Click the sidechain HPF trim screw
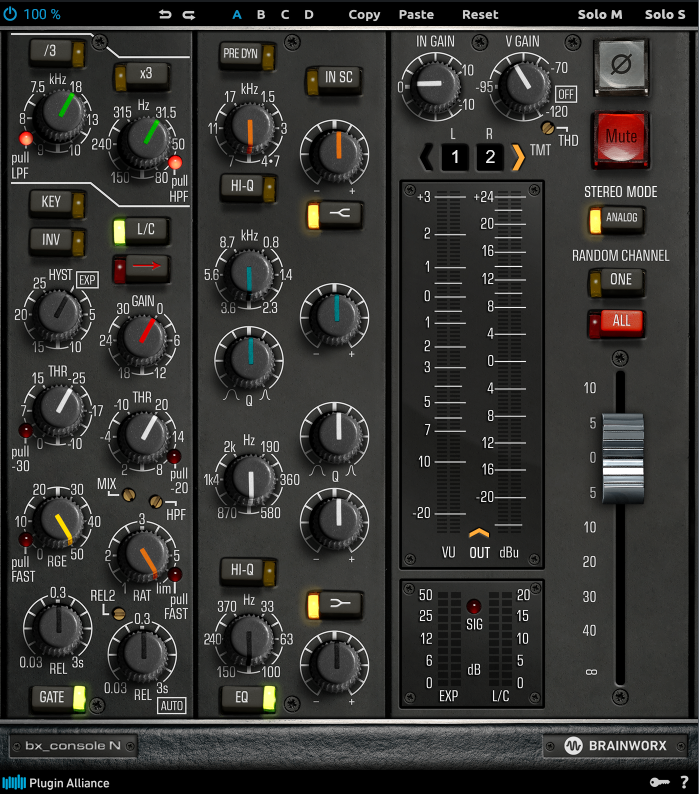The width and height of the screenshot is (699, 794). pyautogui.click(x=156, y=501)
